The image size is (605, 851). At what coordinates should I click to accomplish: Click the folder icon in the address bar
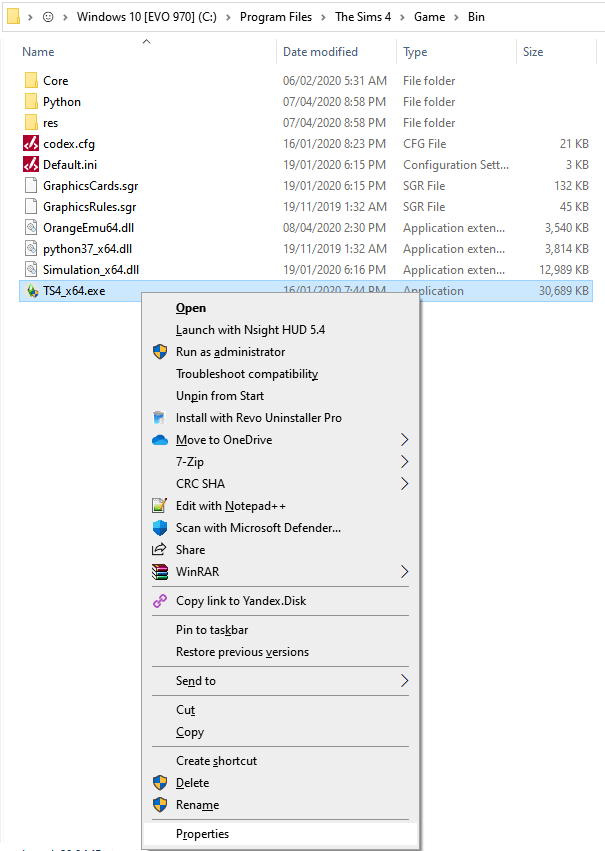13,17
